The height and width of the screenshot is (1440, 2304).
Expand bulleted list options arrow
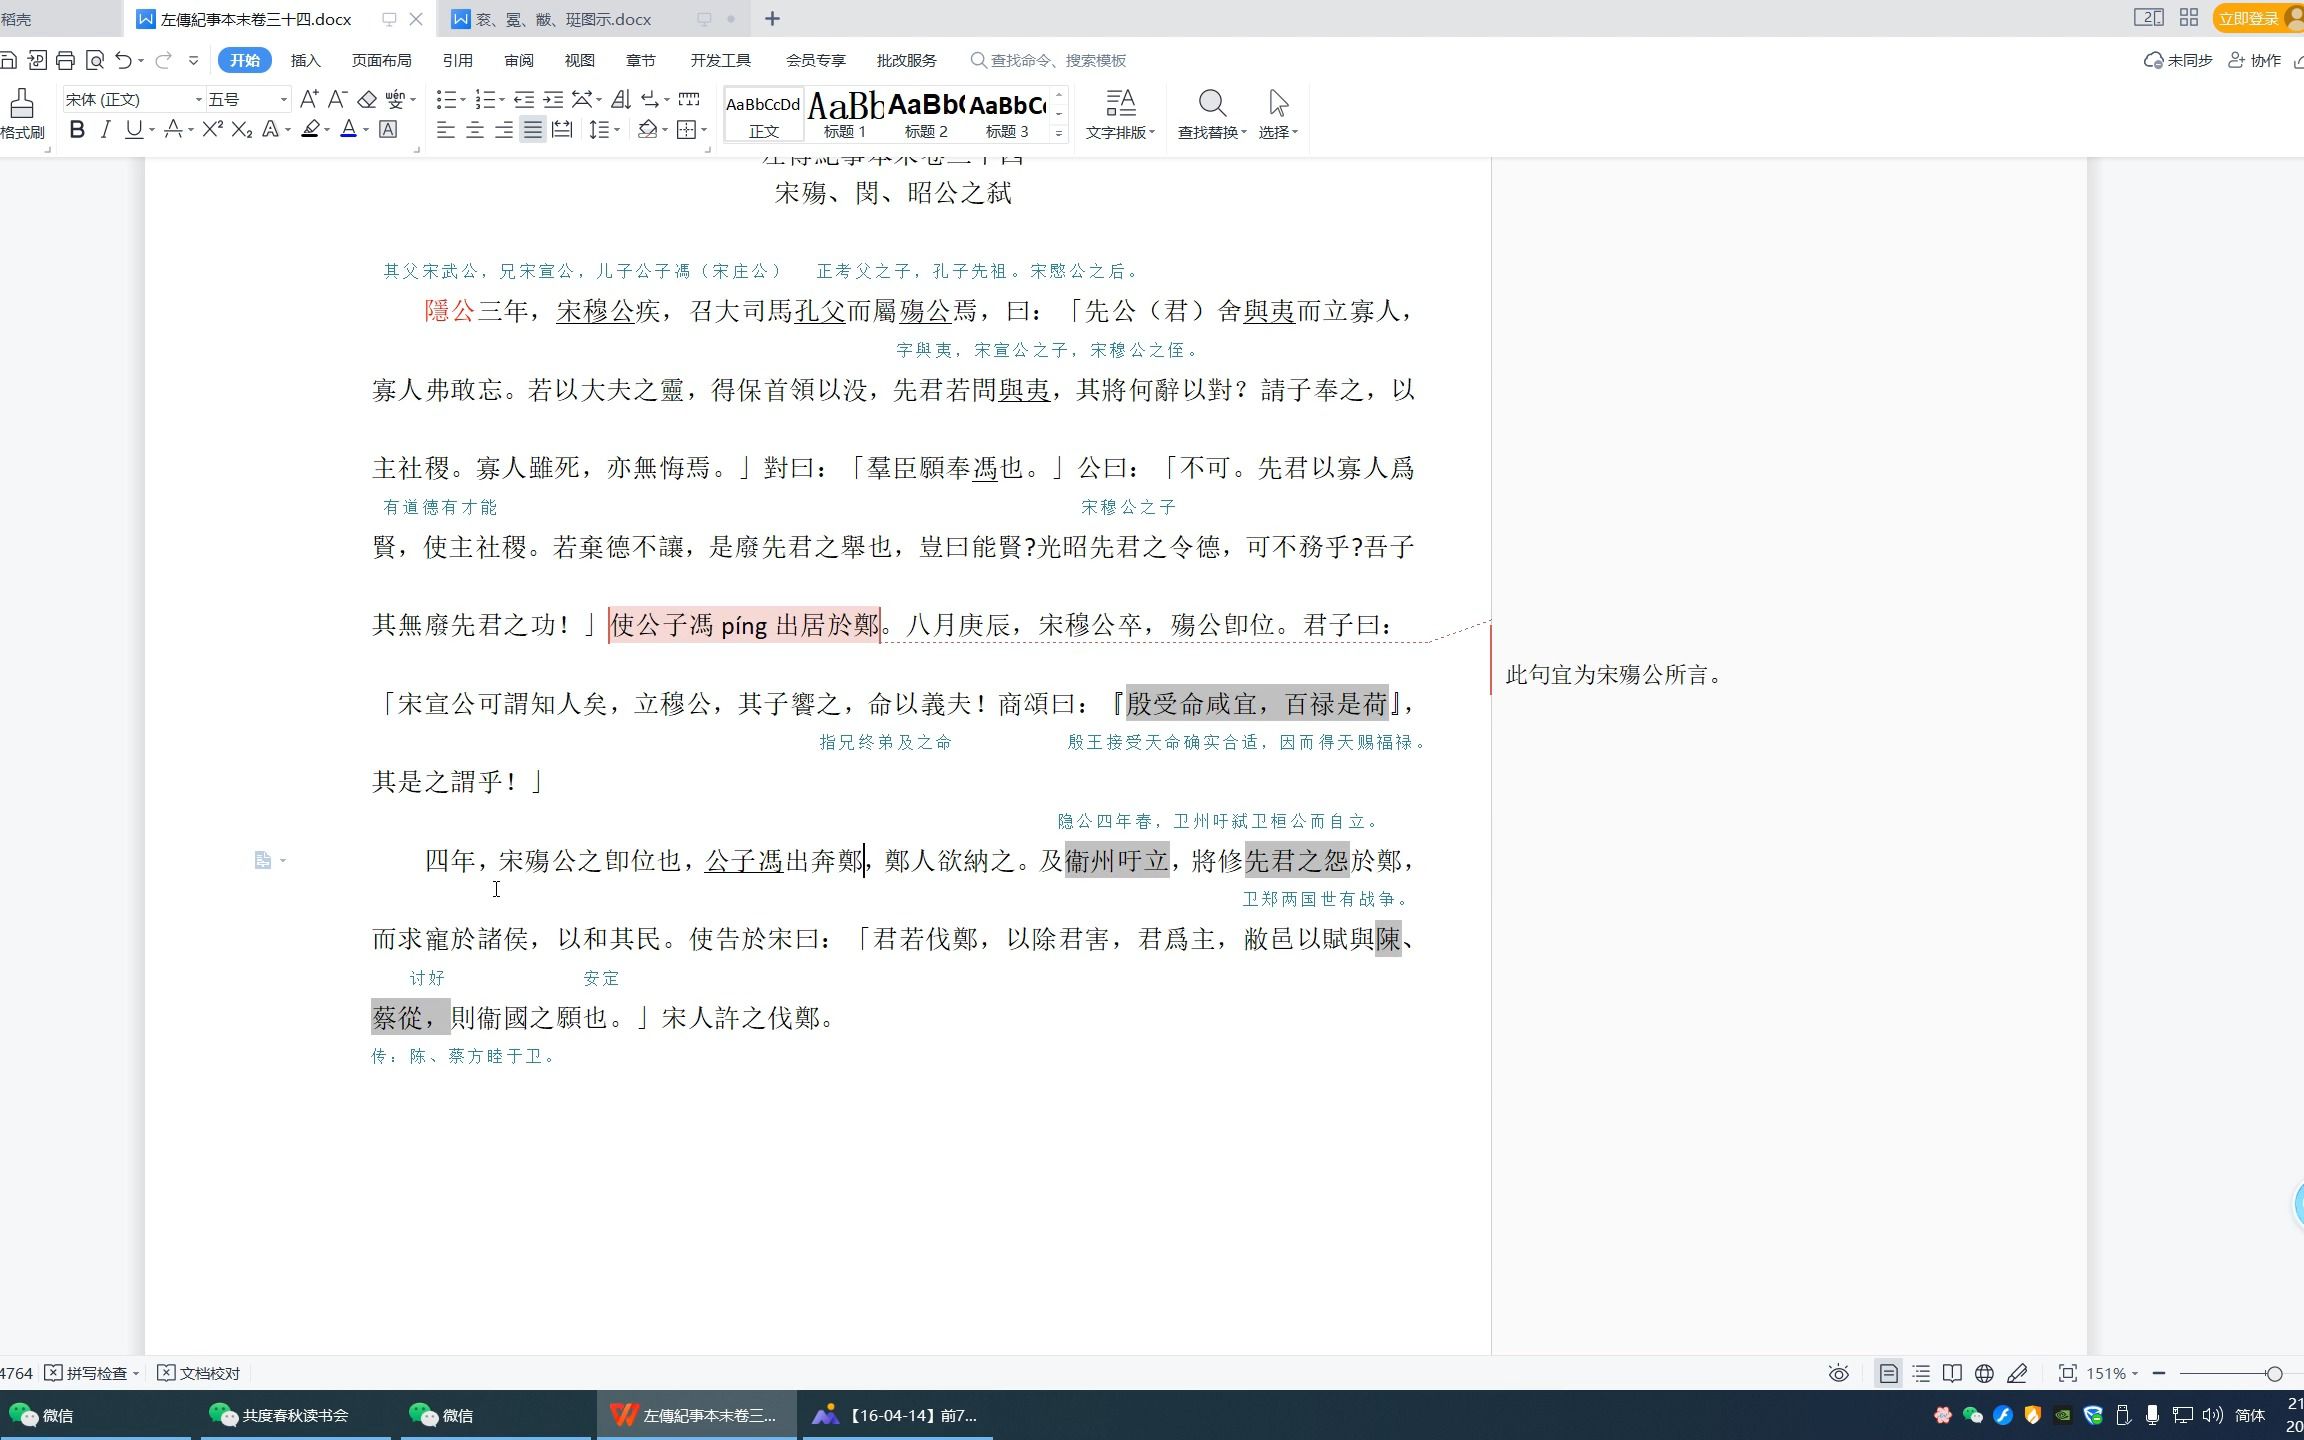(x=463, y=100)
